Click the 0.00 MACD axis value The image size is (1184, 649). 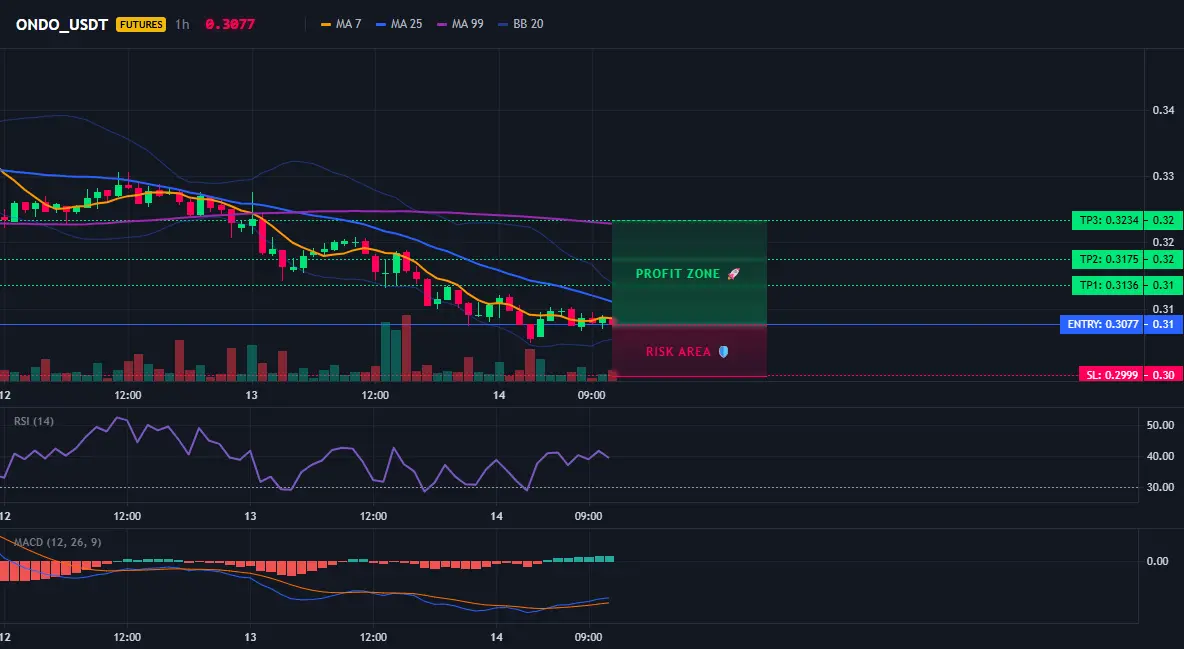(1158, 561)
